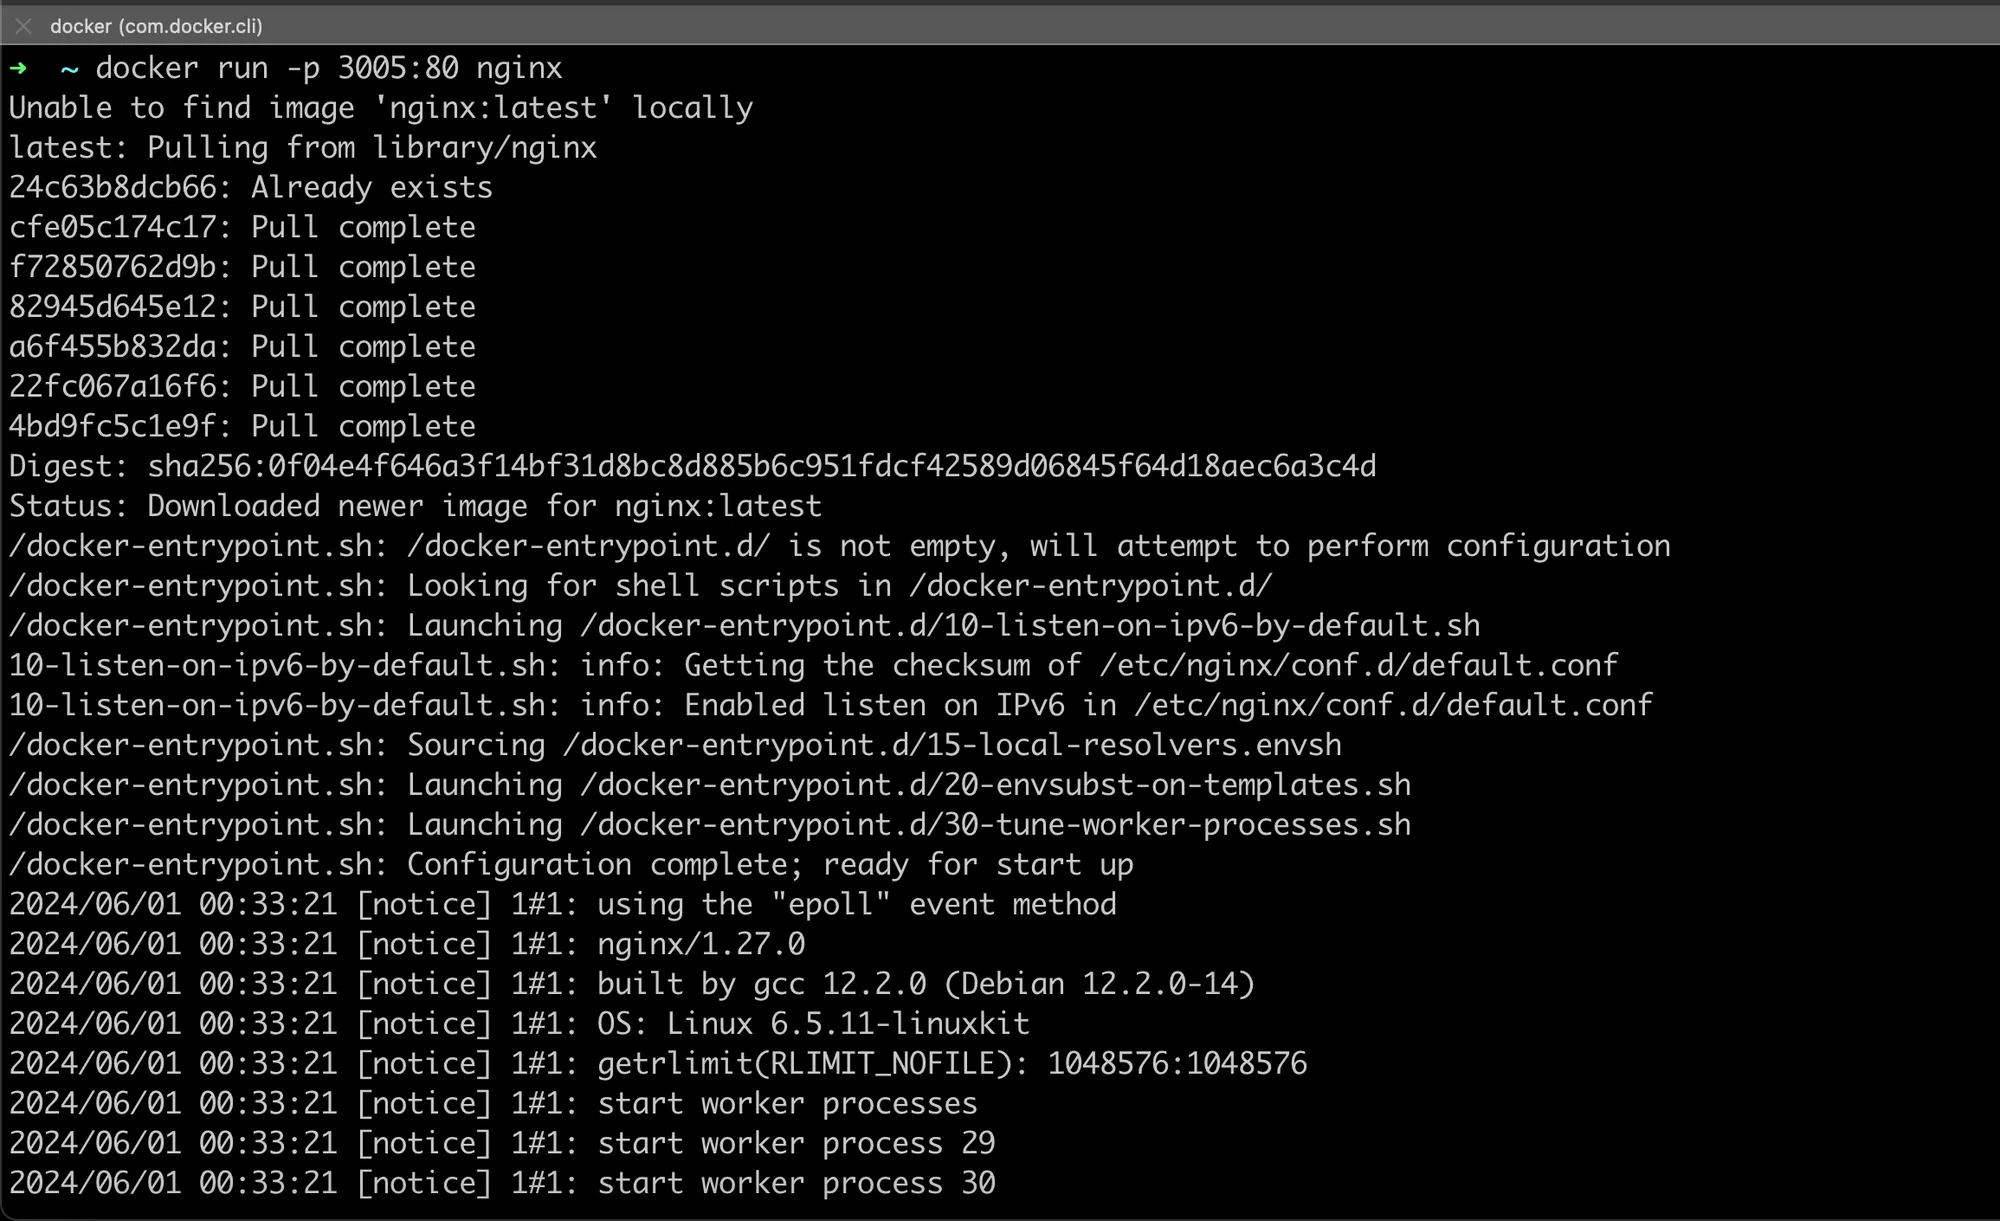Click the tilde home directory indicator

point(69,69)
